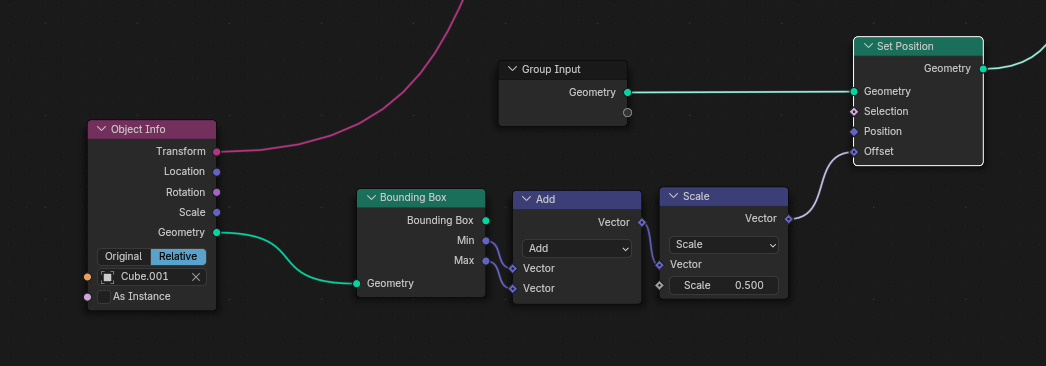Select the Object Info node header

152,129
